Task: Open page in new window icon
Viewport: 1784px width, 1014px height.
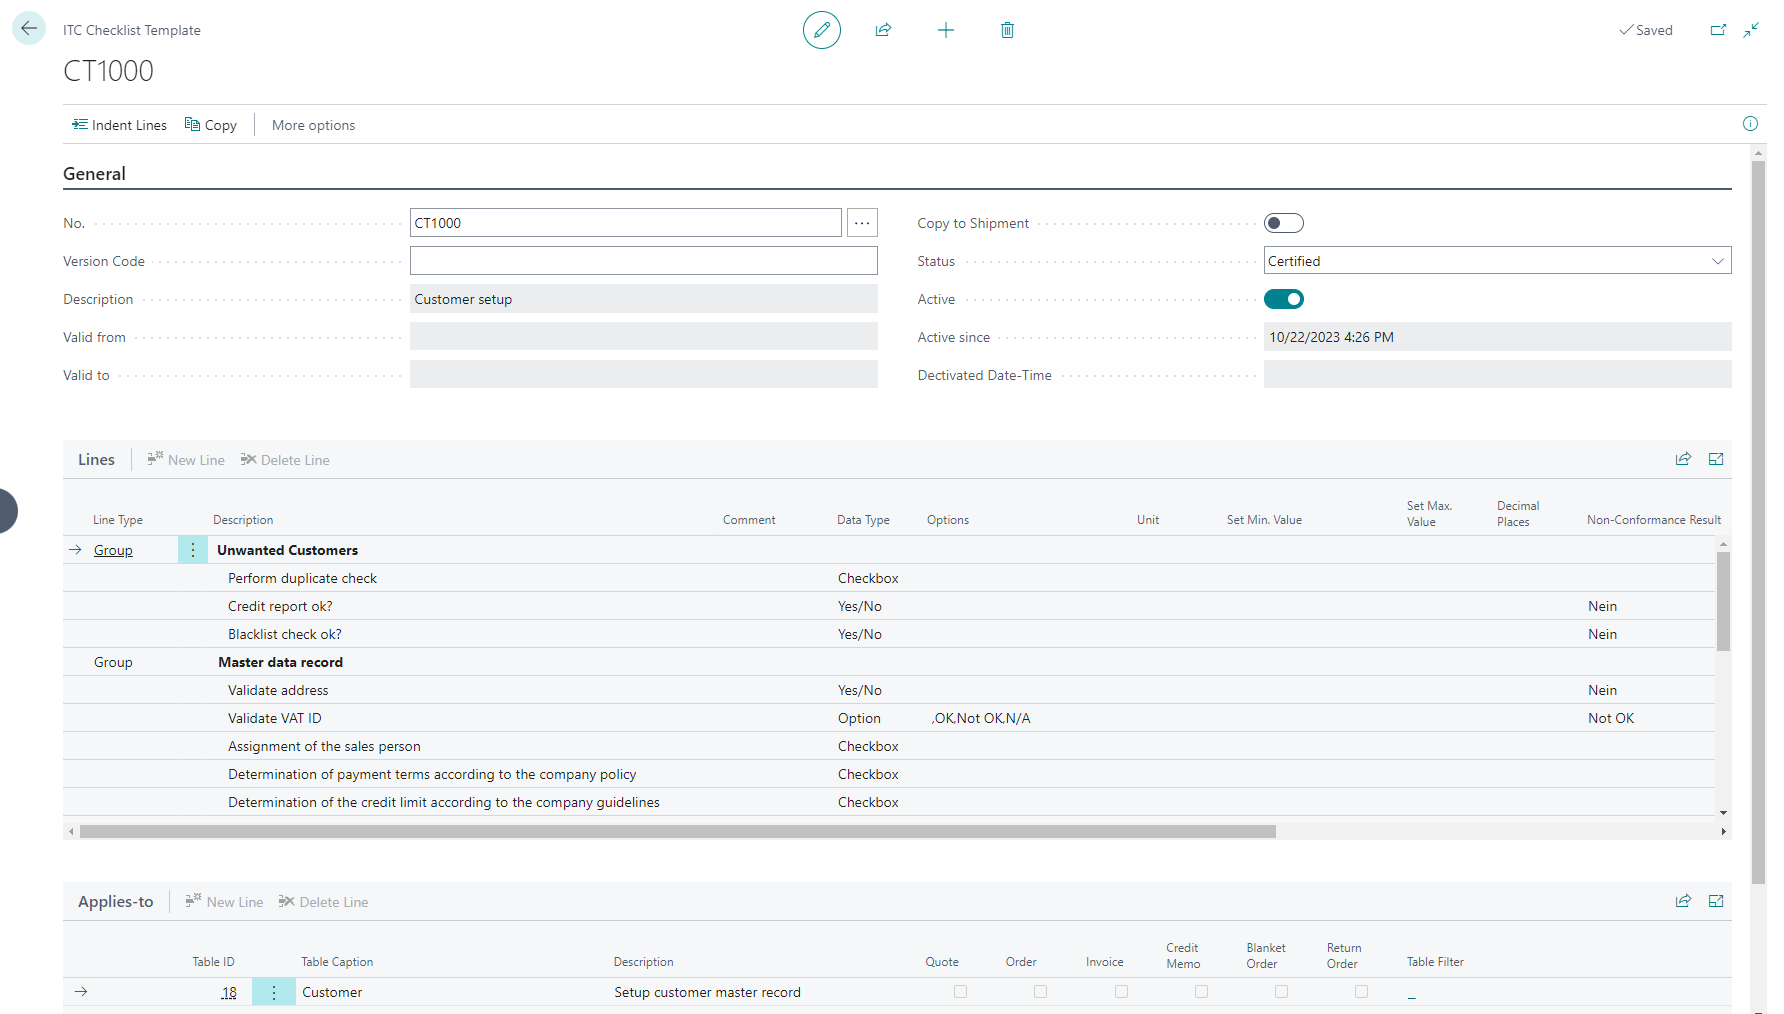Action: [1718, 30]
